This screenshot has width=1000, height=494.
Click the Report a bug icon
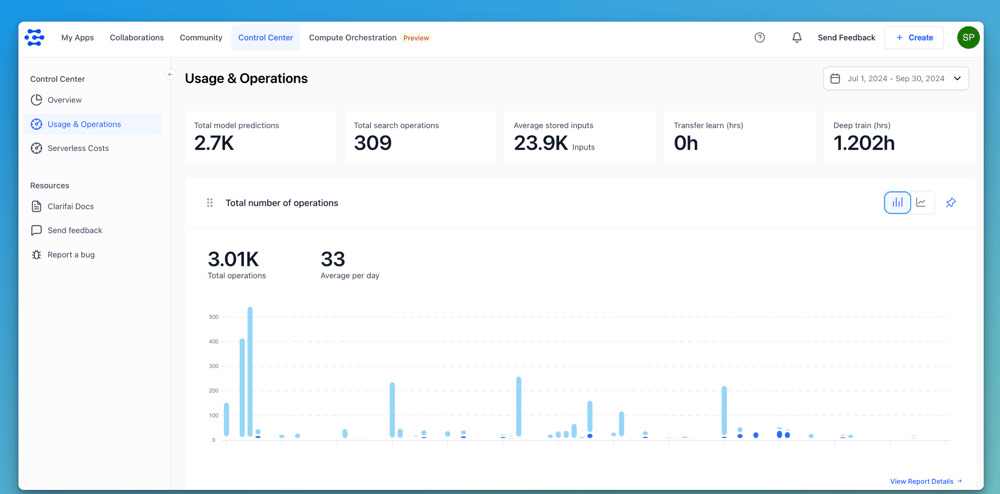[37, 255]
